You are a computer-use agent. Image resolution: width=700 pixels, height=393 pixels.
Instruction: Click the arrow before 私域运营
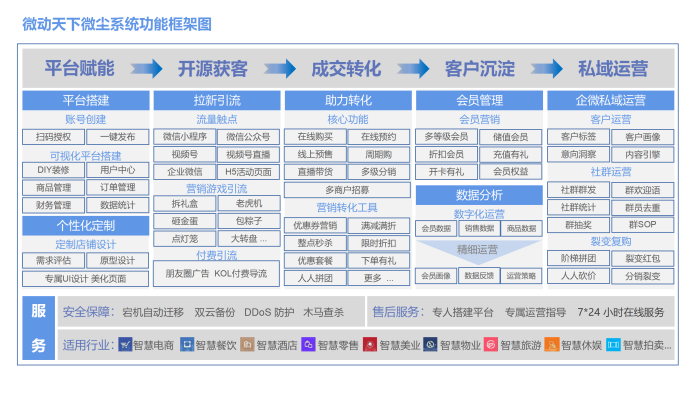pyautogui.click(x=546, y=69)
